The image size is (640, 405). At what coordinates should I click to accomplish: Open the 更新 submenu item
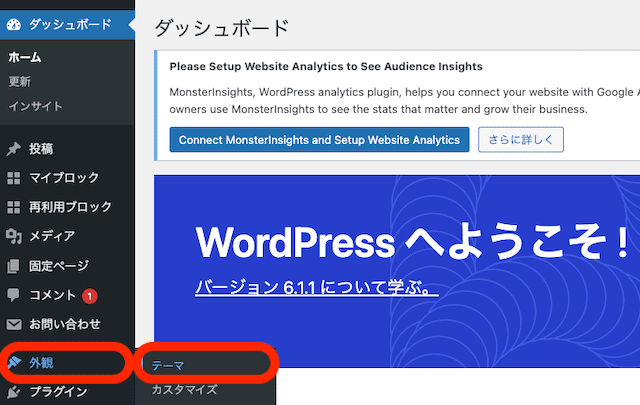20,82
